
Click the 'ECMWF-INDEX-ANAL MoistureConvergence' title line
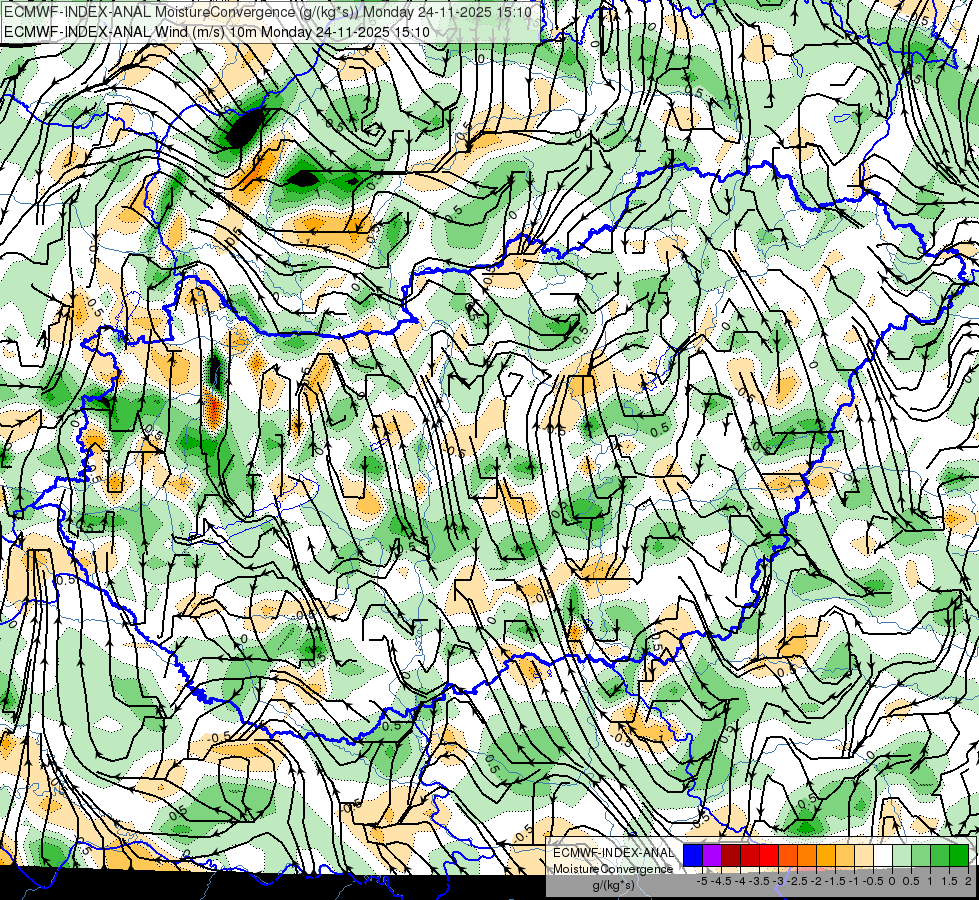(267, 12)
